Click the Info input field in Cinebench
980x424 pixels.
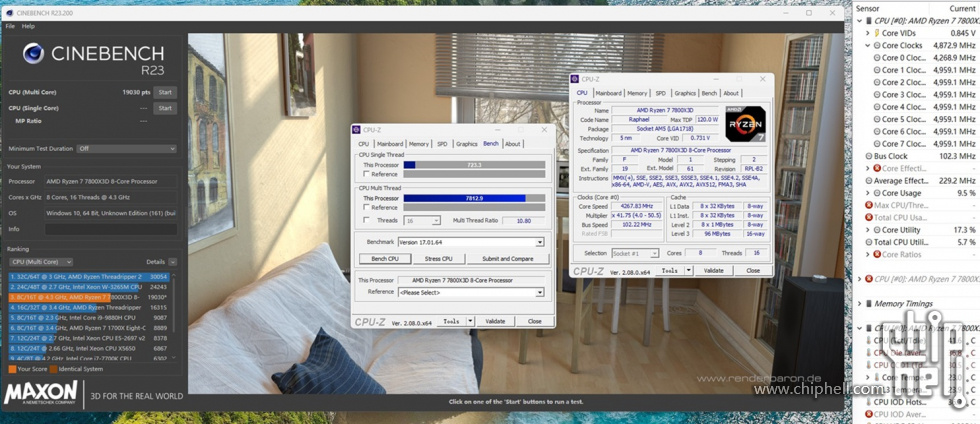(111, 229)
